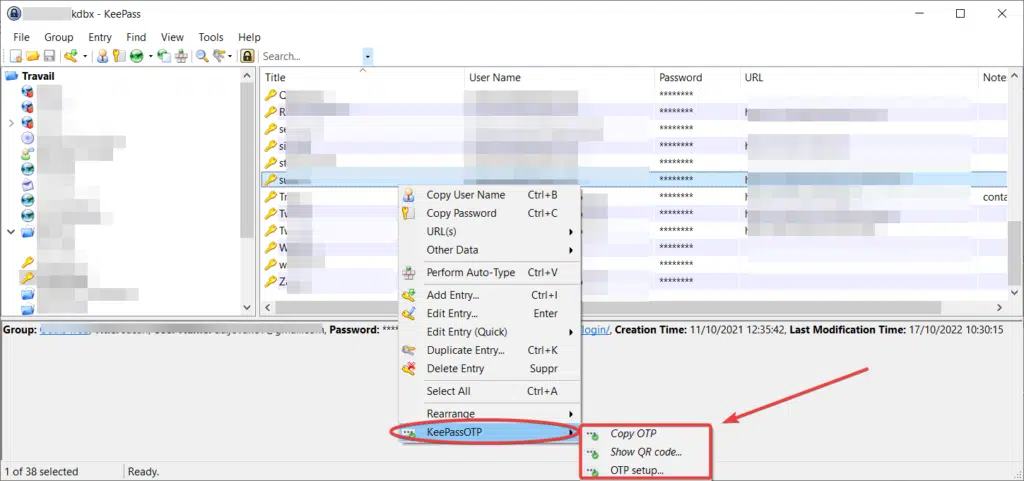Open the URL(s) submenu
Image resolution: width=1024 pixels, height=481 pixels.
(x=490, y=232)
